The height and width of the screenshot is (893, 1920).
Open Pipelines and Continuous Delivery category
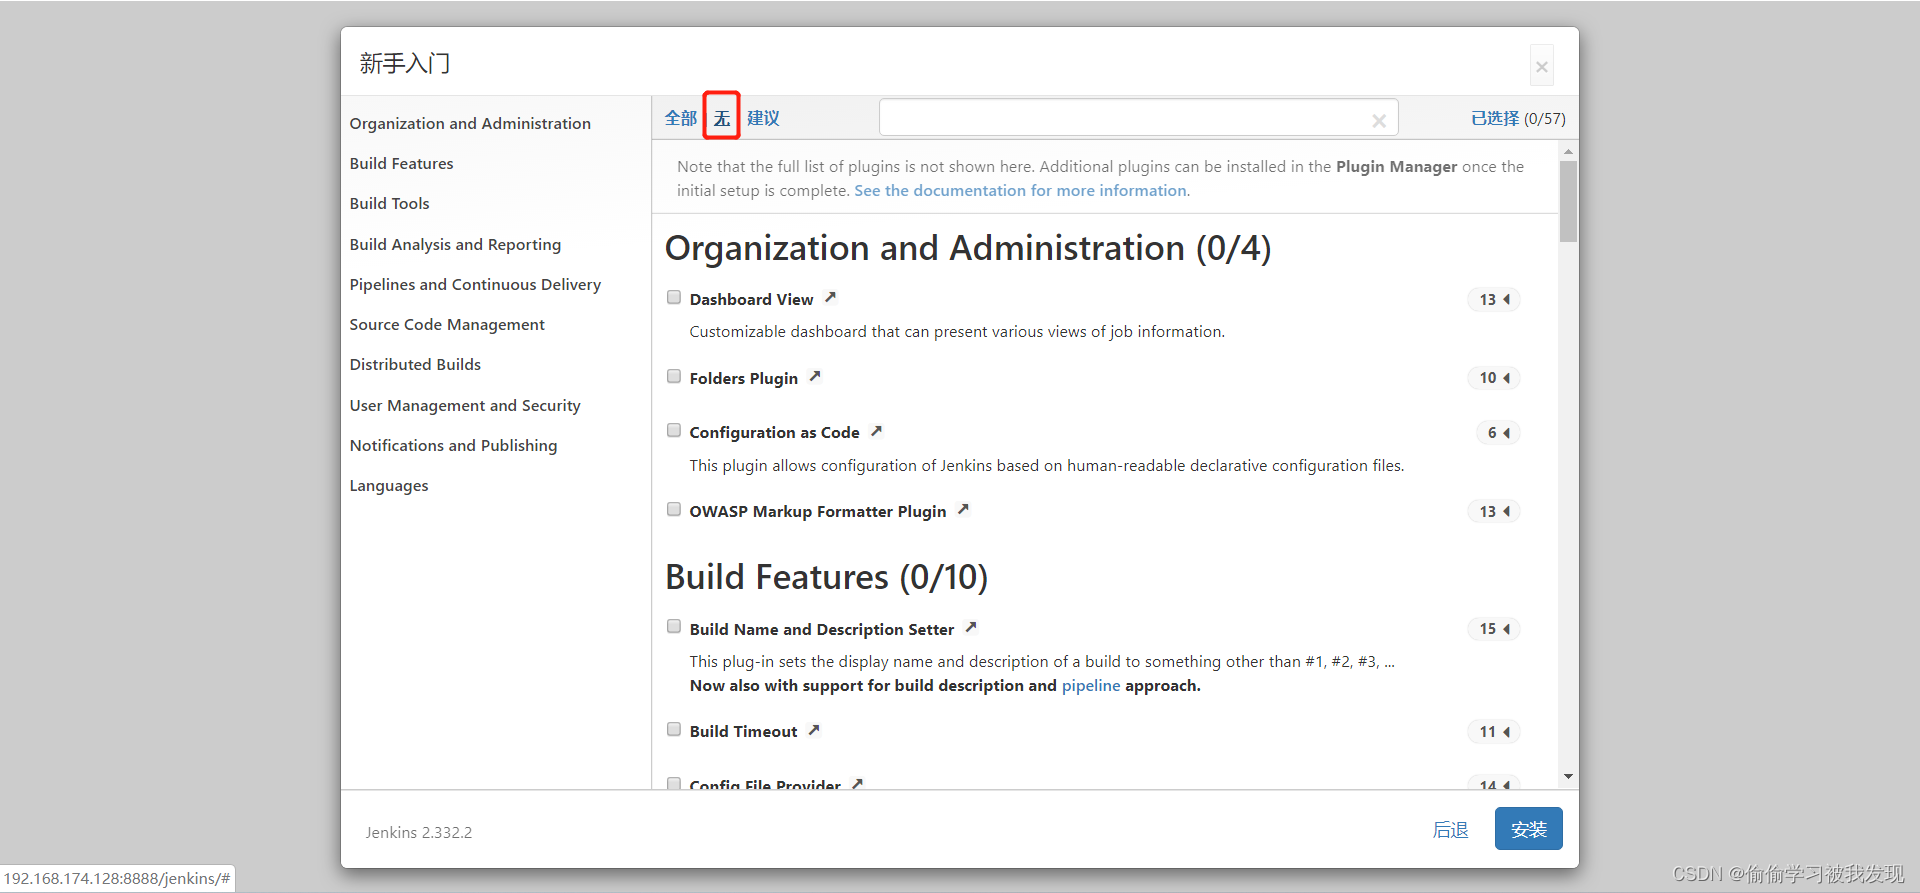[x=475, y=284]
